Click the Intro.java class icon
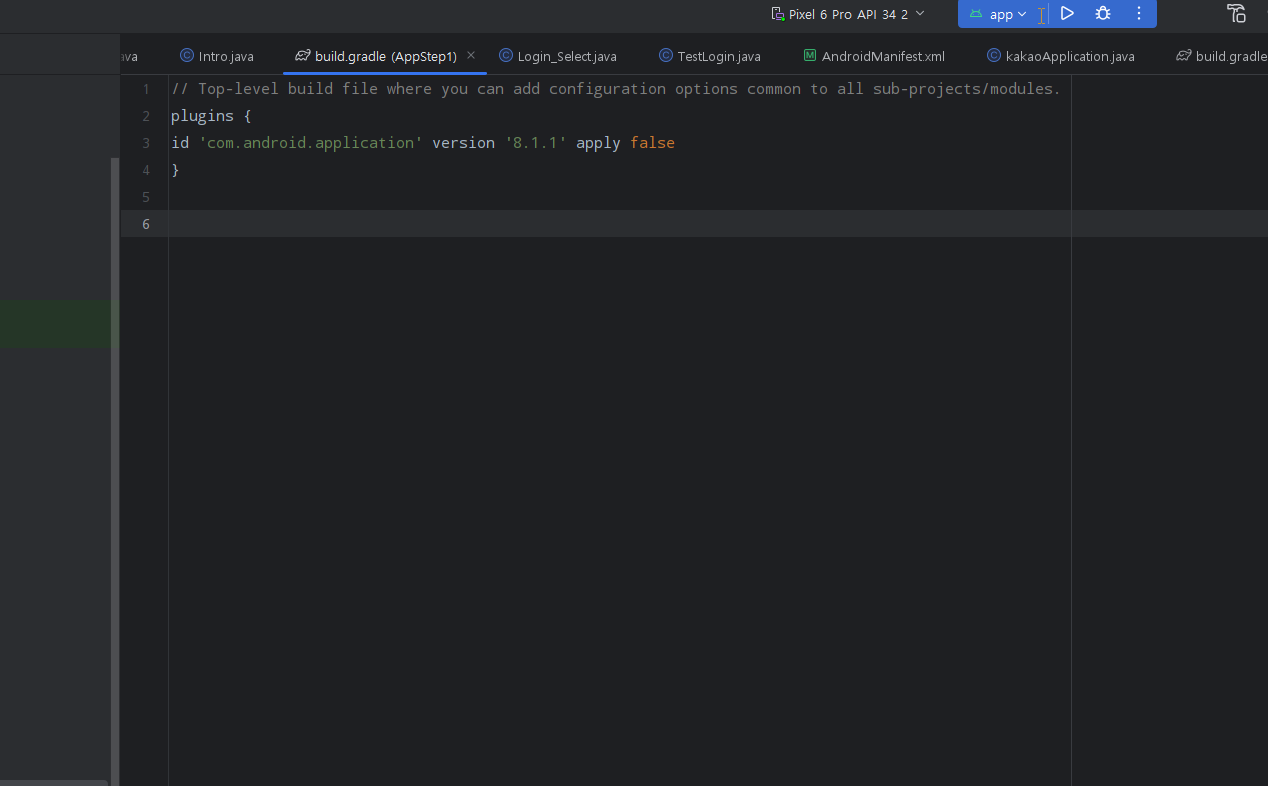 pyautogui.click(x=187, y=56)
